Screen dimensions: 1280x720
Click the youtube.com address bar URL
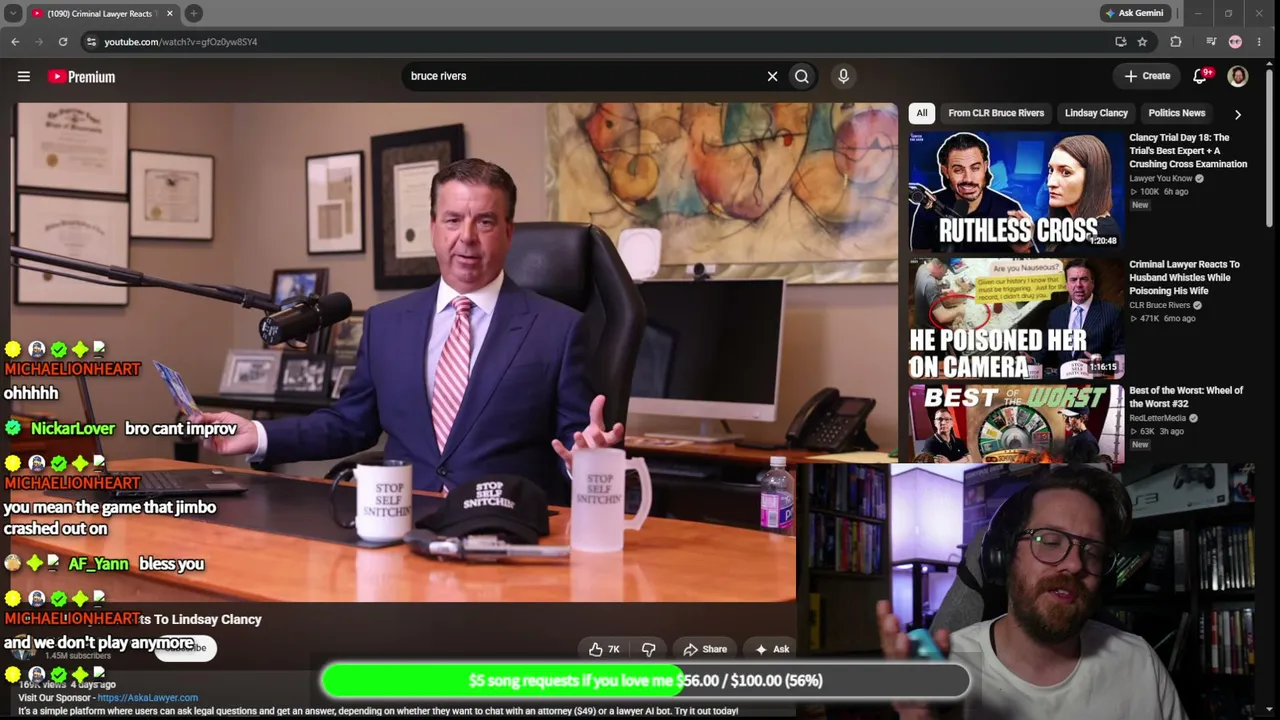pos(181,42)
